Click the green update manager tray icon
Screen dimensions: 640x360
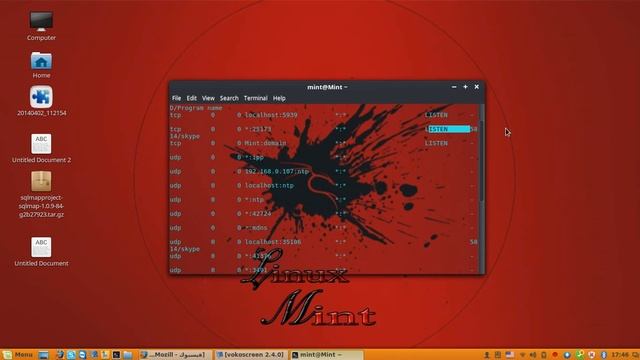coord(580,355)
